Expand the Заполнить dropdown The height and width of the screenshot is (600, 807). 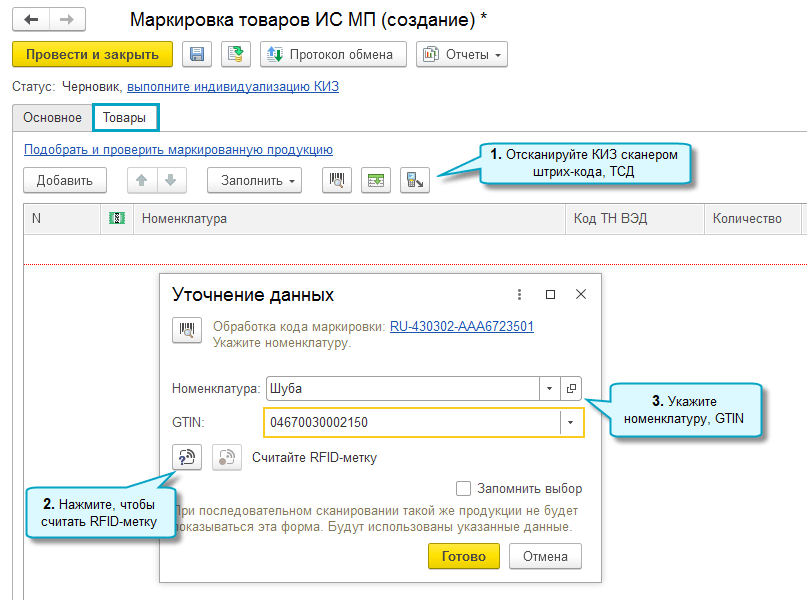pyautogui.click(x=254, y=180)
